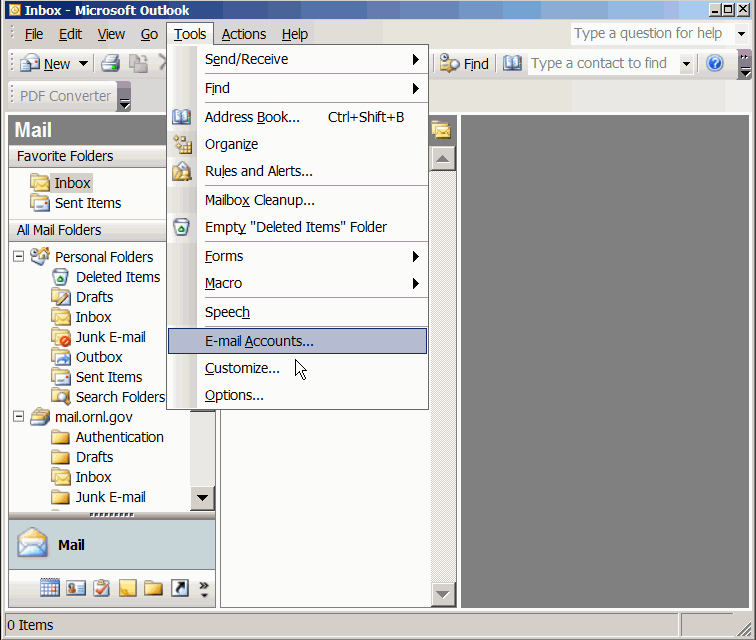The height and width of the screenshot is (640, 756).
Task: Select Junk E-mail under mail.ornl.gov
Action: click(110, 497)
